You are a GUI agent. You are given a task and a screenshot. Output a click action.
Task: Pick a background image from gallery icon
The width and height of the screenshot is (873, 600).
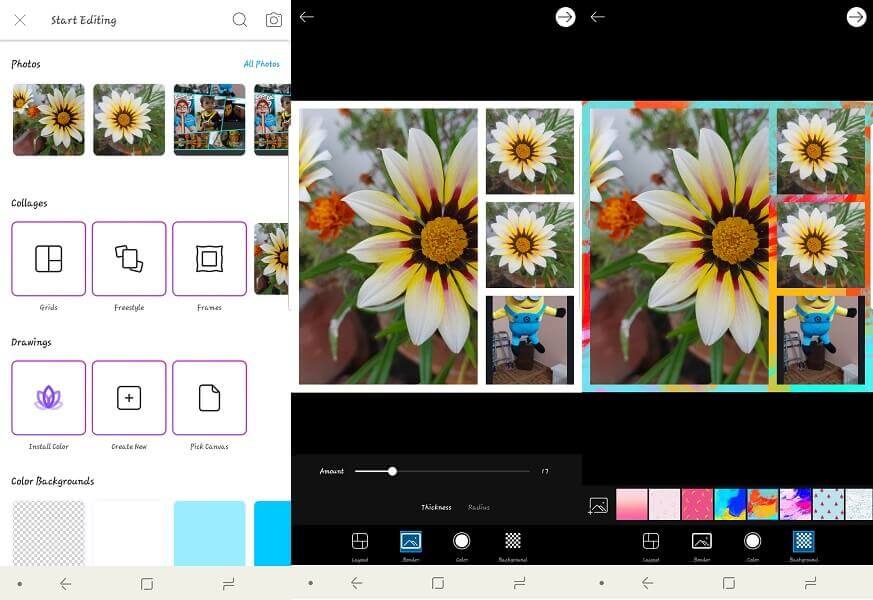pyautogui.click(x=599, y=505)
